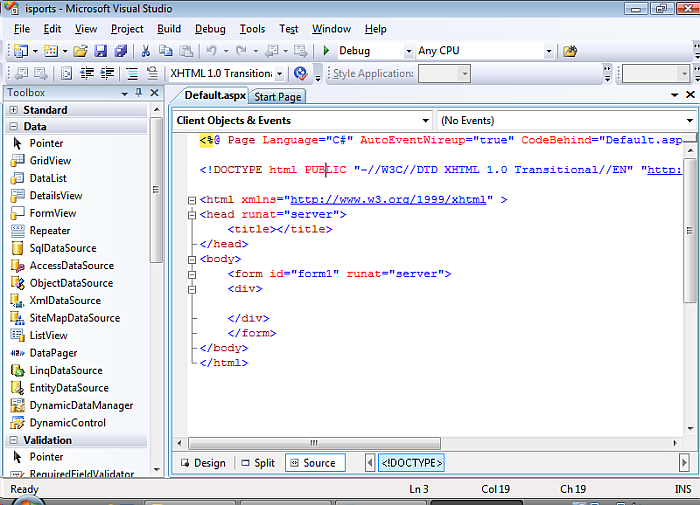The image size is (700, 505).
Task: Click the <!DOCTYPE> tag navigator button
Action: 410,463
